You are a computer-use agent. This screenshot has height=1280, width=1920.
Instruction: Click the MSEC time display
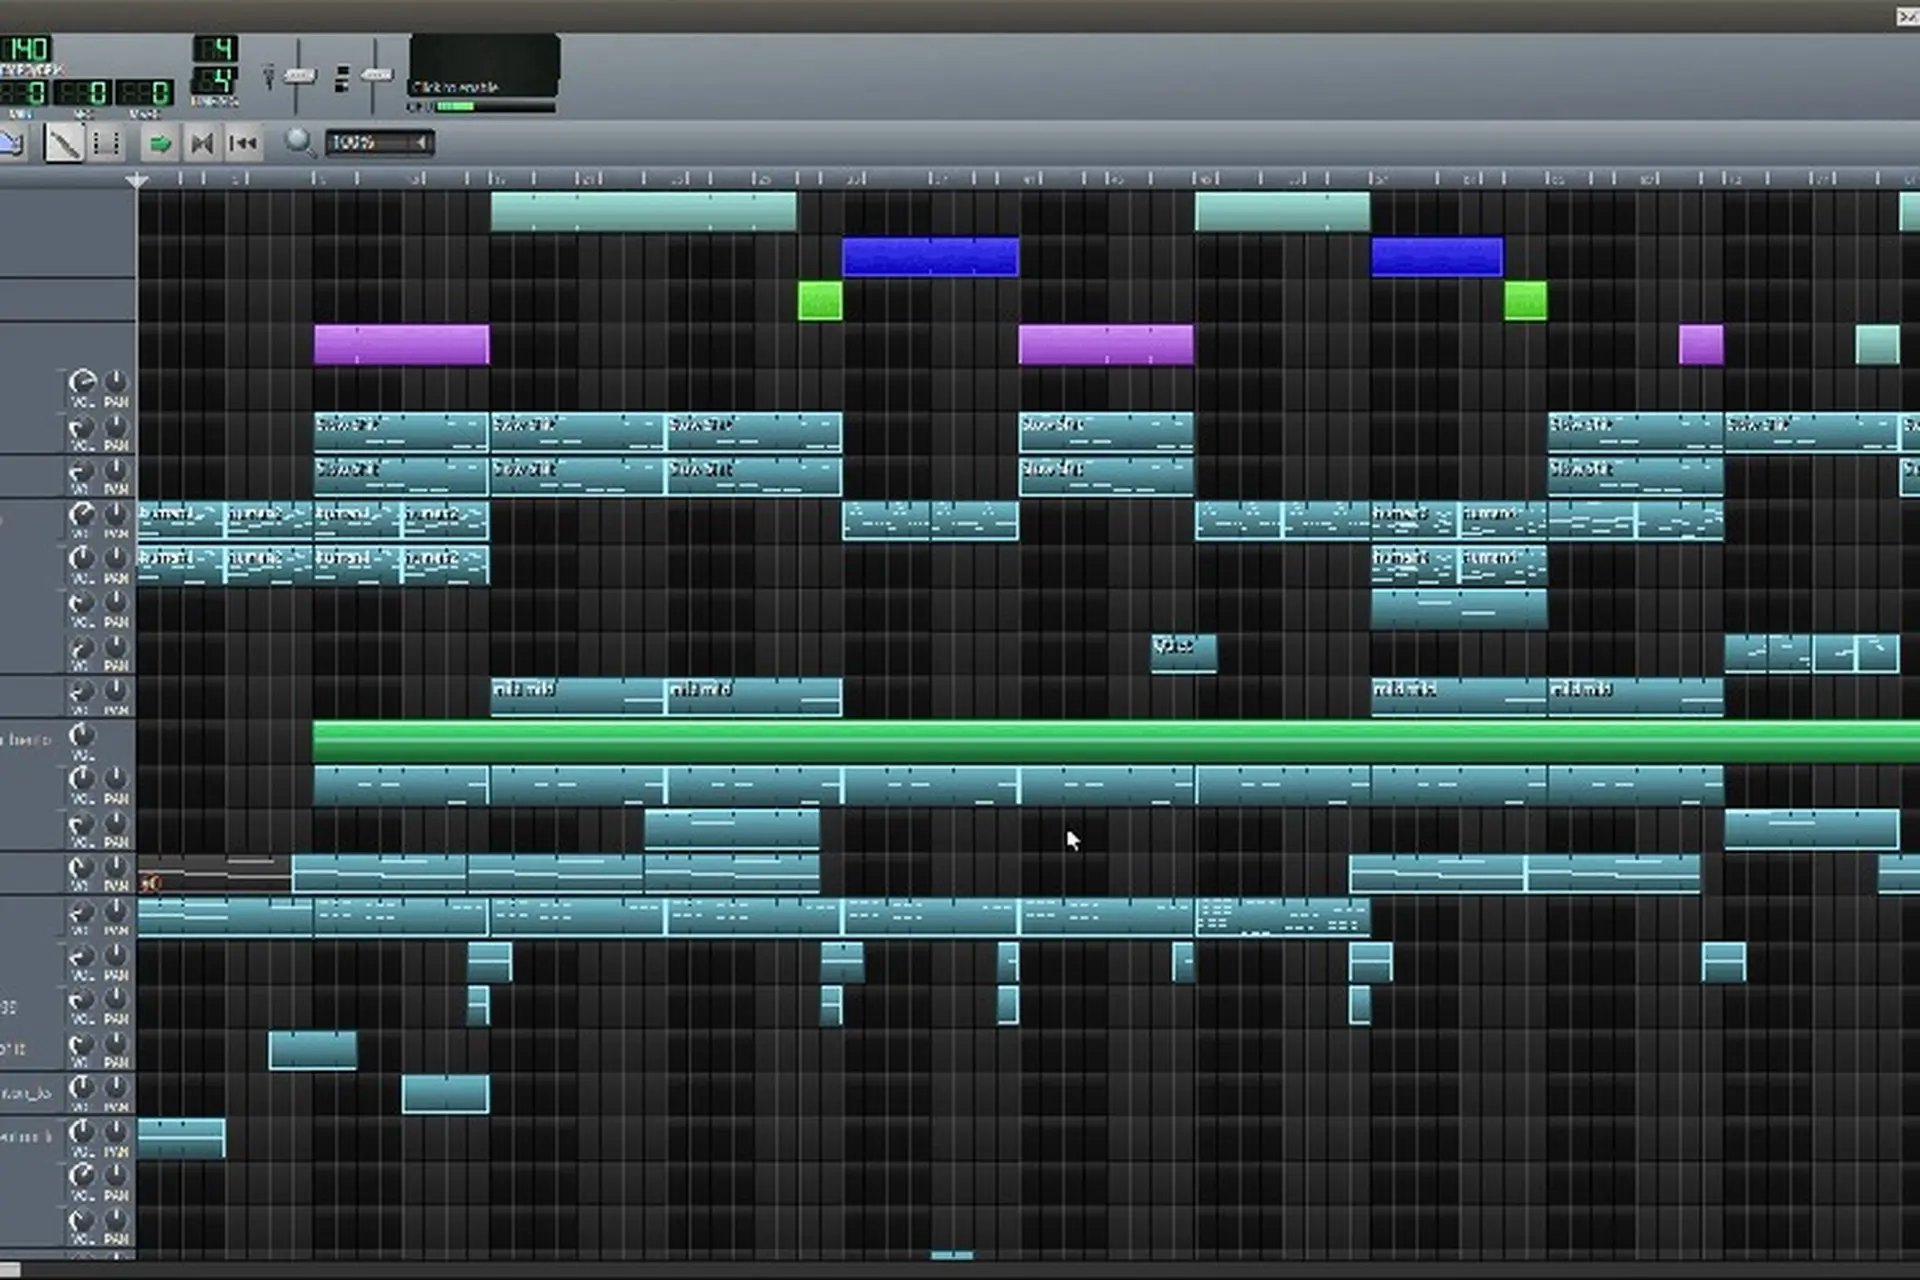point(145,93)
